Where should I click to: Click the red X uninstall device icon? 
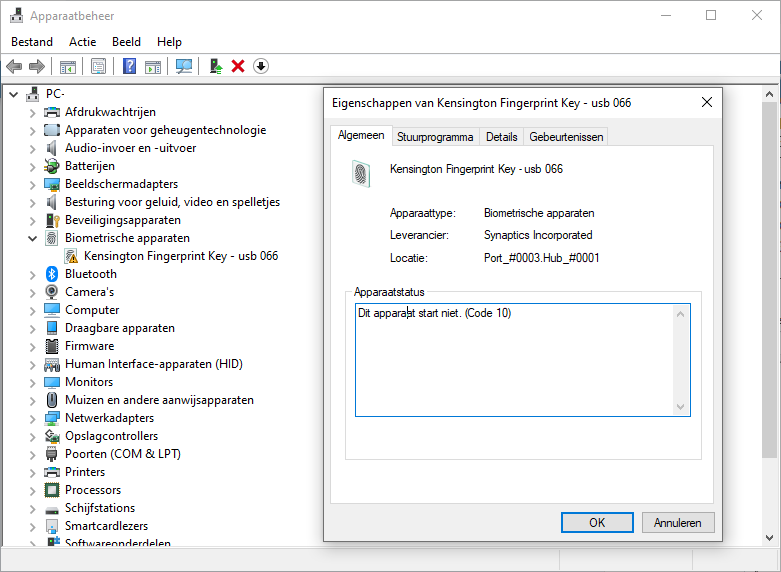coord(238,66)
